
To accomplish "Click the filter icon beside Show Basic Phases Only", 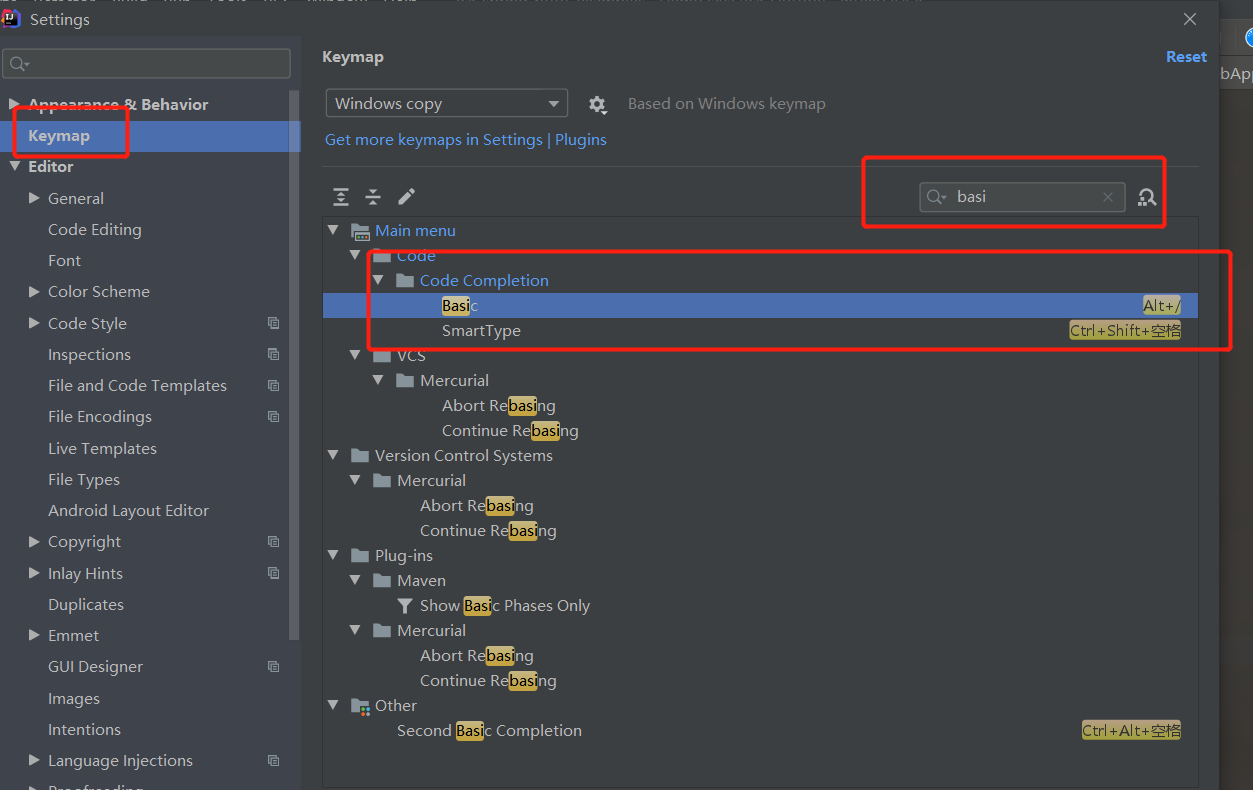I will point(405,606).
